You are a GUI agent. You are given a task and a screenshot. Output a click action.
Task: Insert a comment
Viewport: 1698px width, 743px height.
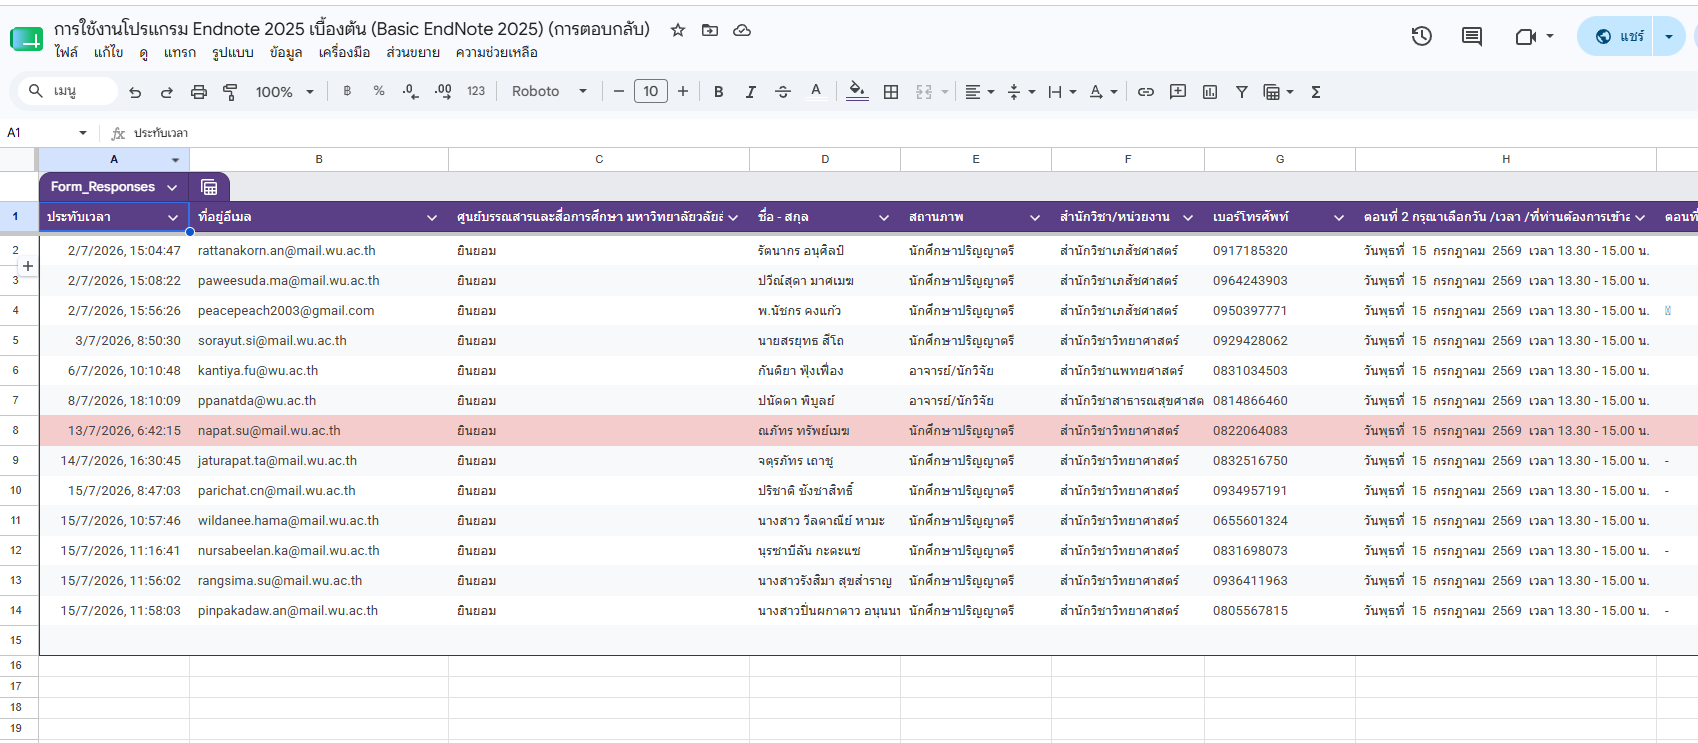click(1178, 92)
